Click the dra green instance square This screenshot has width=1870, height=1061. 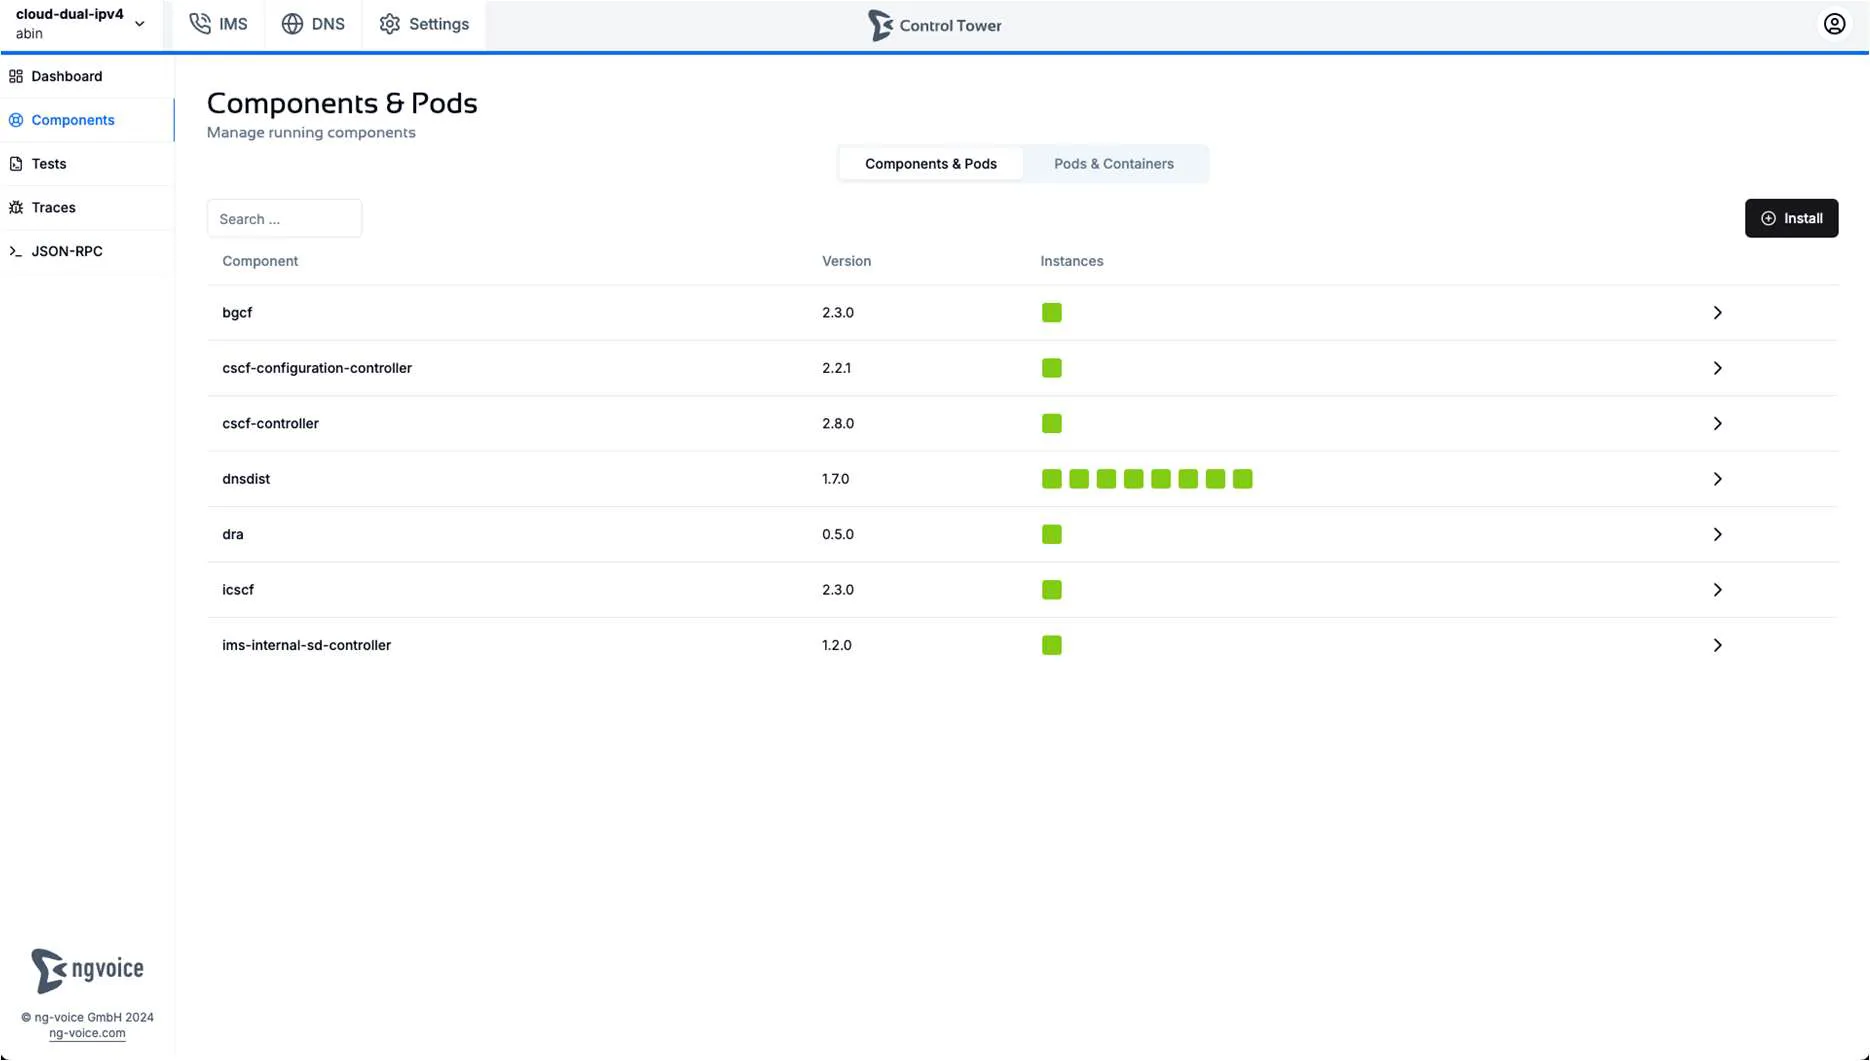tap(1051, 535)
